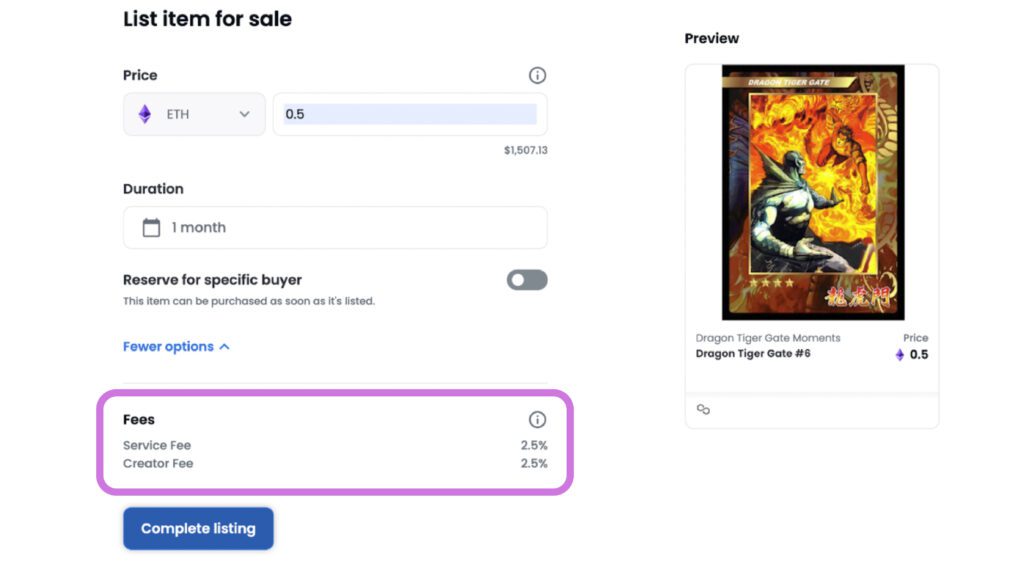
Task: Click the Creator Fee row
Action: (x=335, y=463)
